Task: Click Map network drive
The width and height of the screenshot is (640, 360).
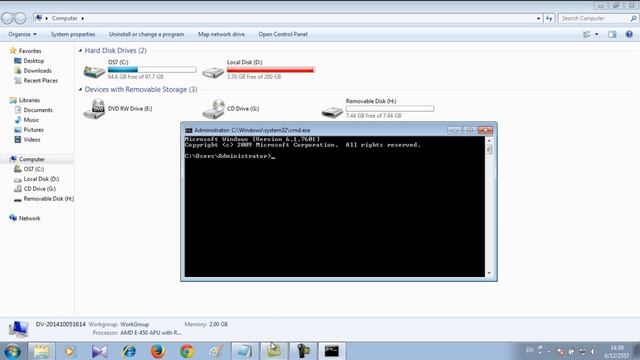Action: tap(221, 34)
